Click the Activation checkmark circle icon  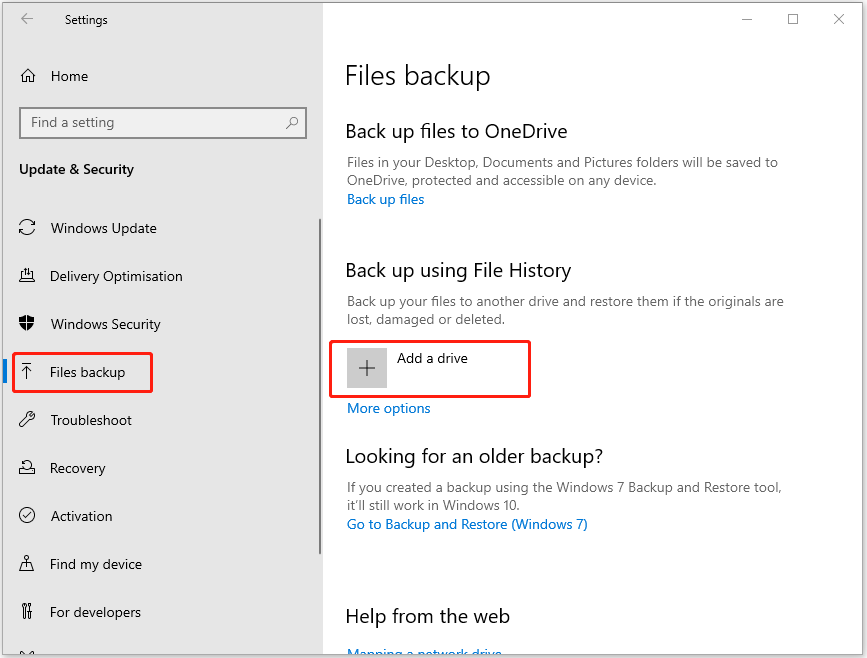point(27,515)
